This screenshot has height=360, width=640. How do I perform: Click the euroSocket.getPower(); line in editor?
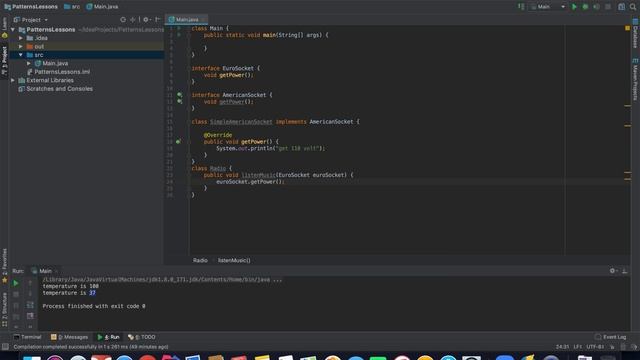(x=250, y=182)
